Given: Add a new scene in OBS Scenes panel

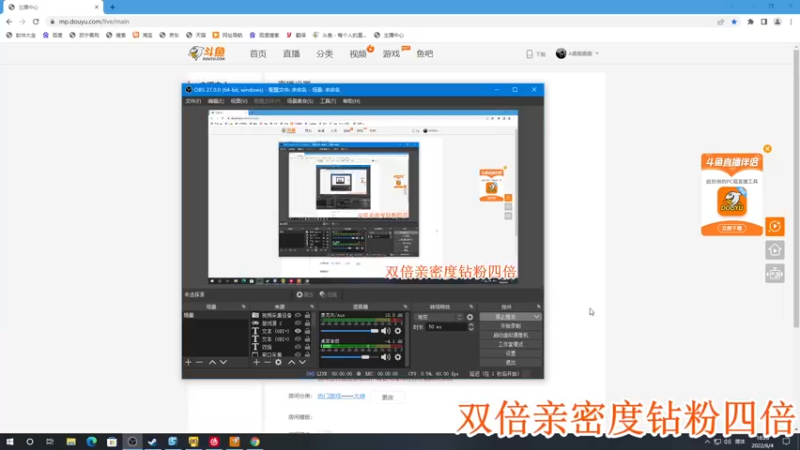Looking at the screenshot, I should [188, 362].
